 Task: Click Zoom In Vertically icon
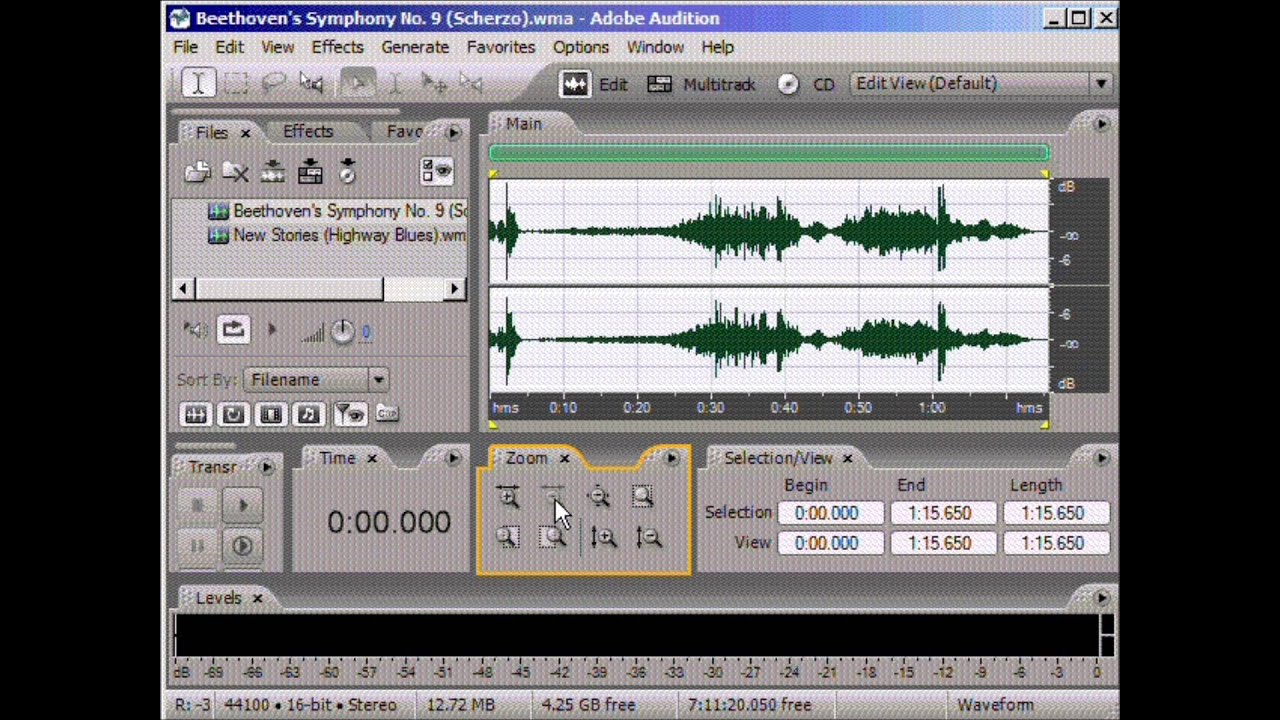tap(603, 538)
